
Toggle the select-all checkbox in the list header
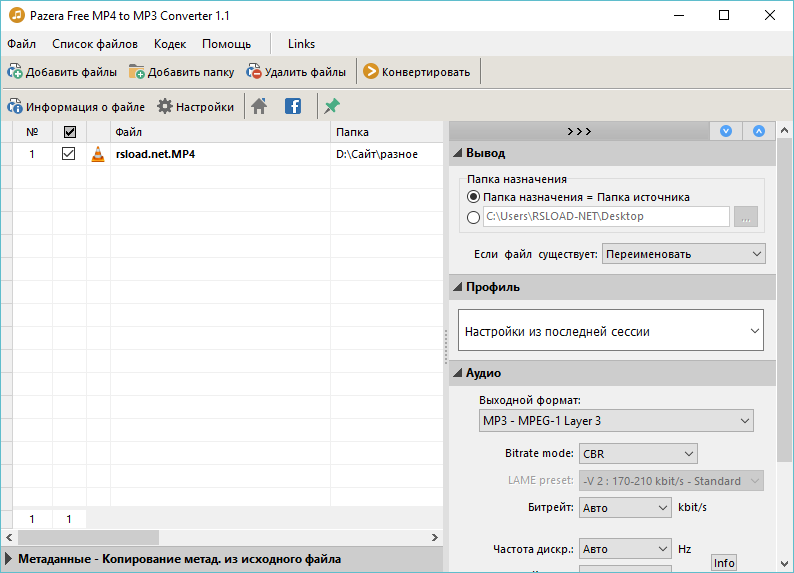pos(70,132)
